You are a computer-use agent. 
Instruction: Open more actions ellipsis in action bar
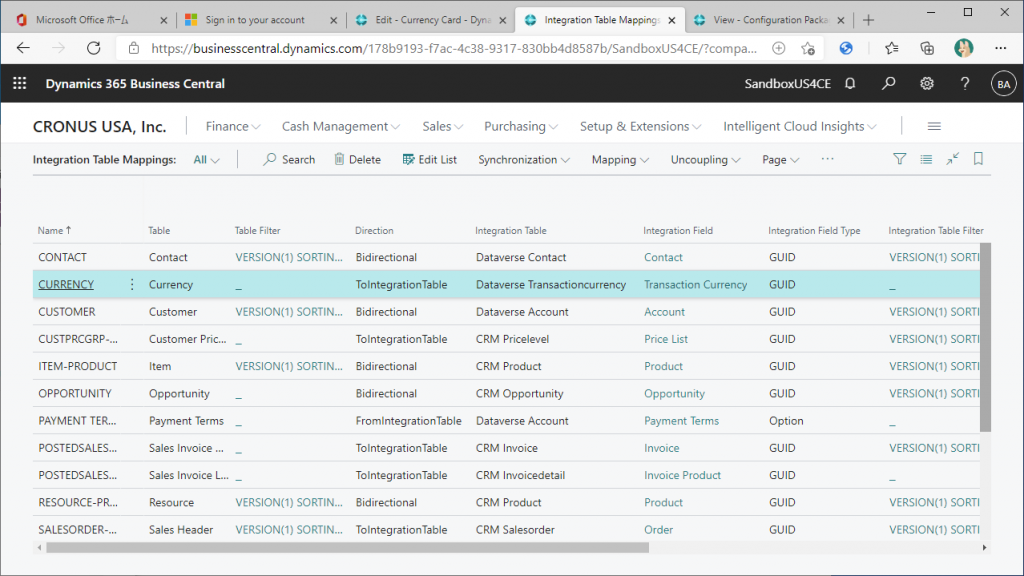coord(827,159)
